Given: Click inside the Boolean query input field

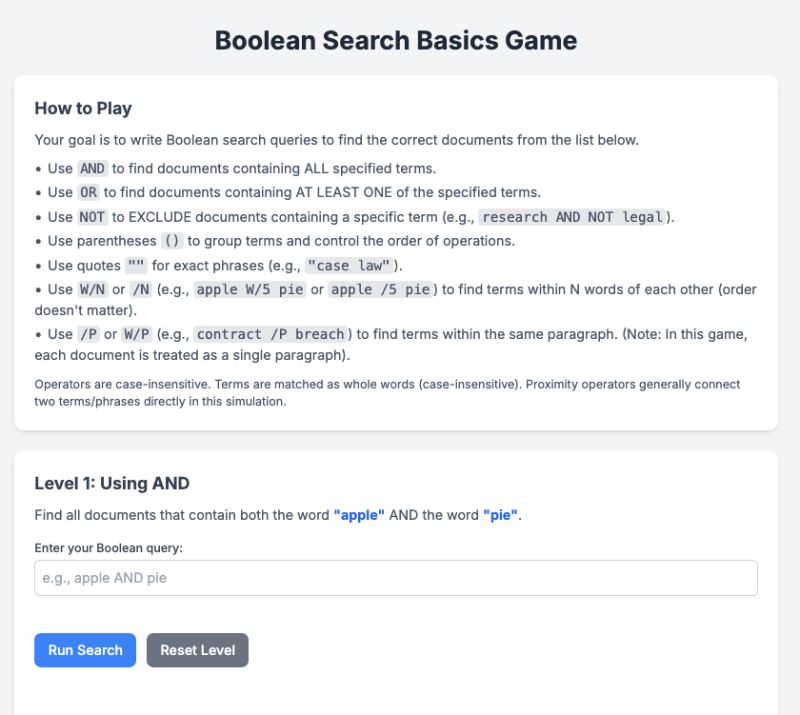Looking at the screenshot, I should [396, 577].
